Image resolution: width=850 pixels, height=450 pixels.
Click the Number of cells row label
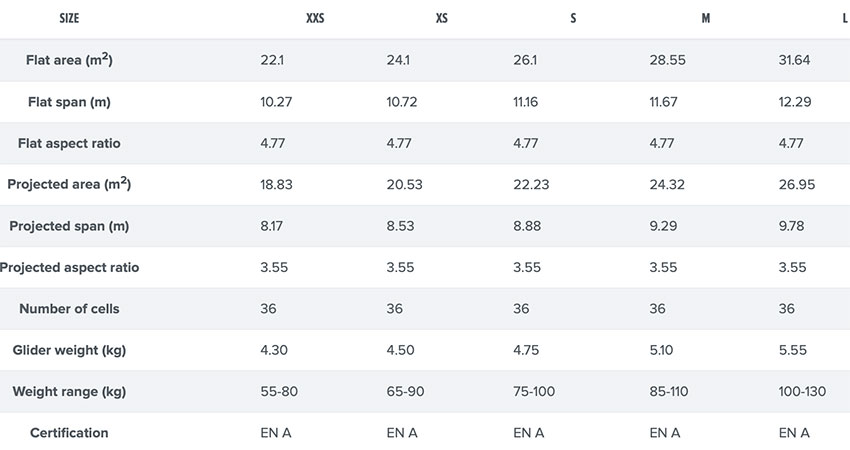coord(69,308)
